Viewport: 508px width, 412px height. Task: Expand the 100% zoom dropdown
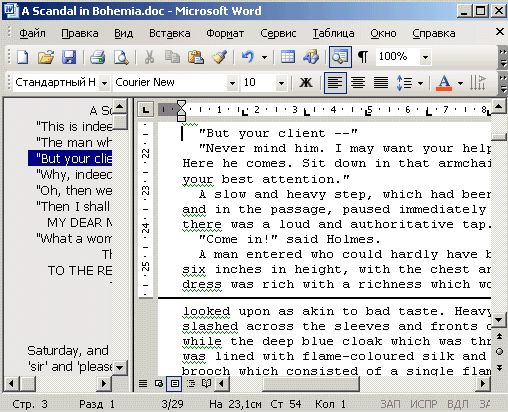coord(425,57)
